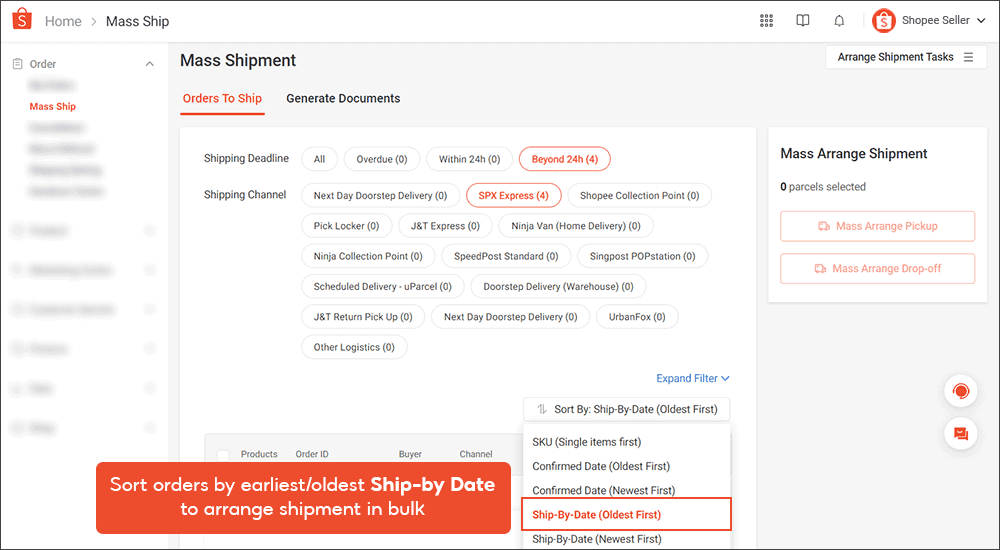Select Singpost POPstation (0) channel
The width and height of the screenshot is (1000, 550).
tap(643, 256)
